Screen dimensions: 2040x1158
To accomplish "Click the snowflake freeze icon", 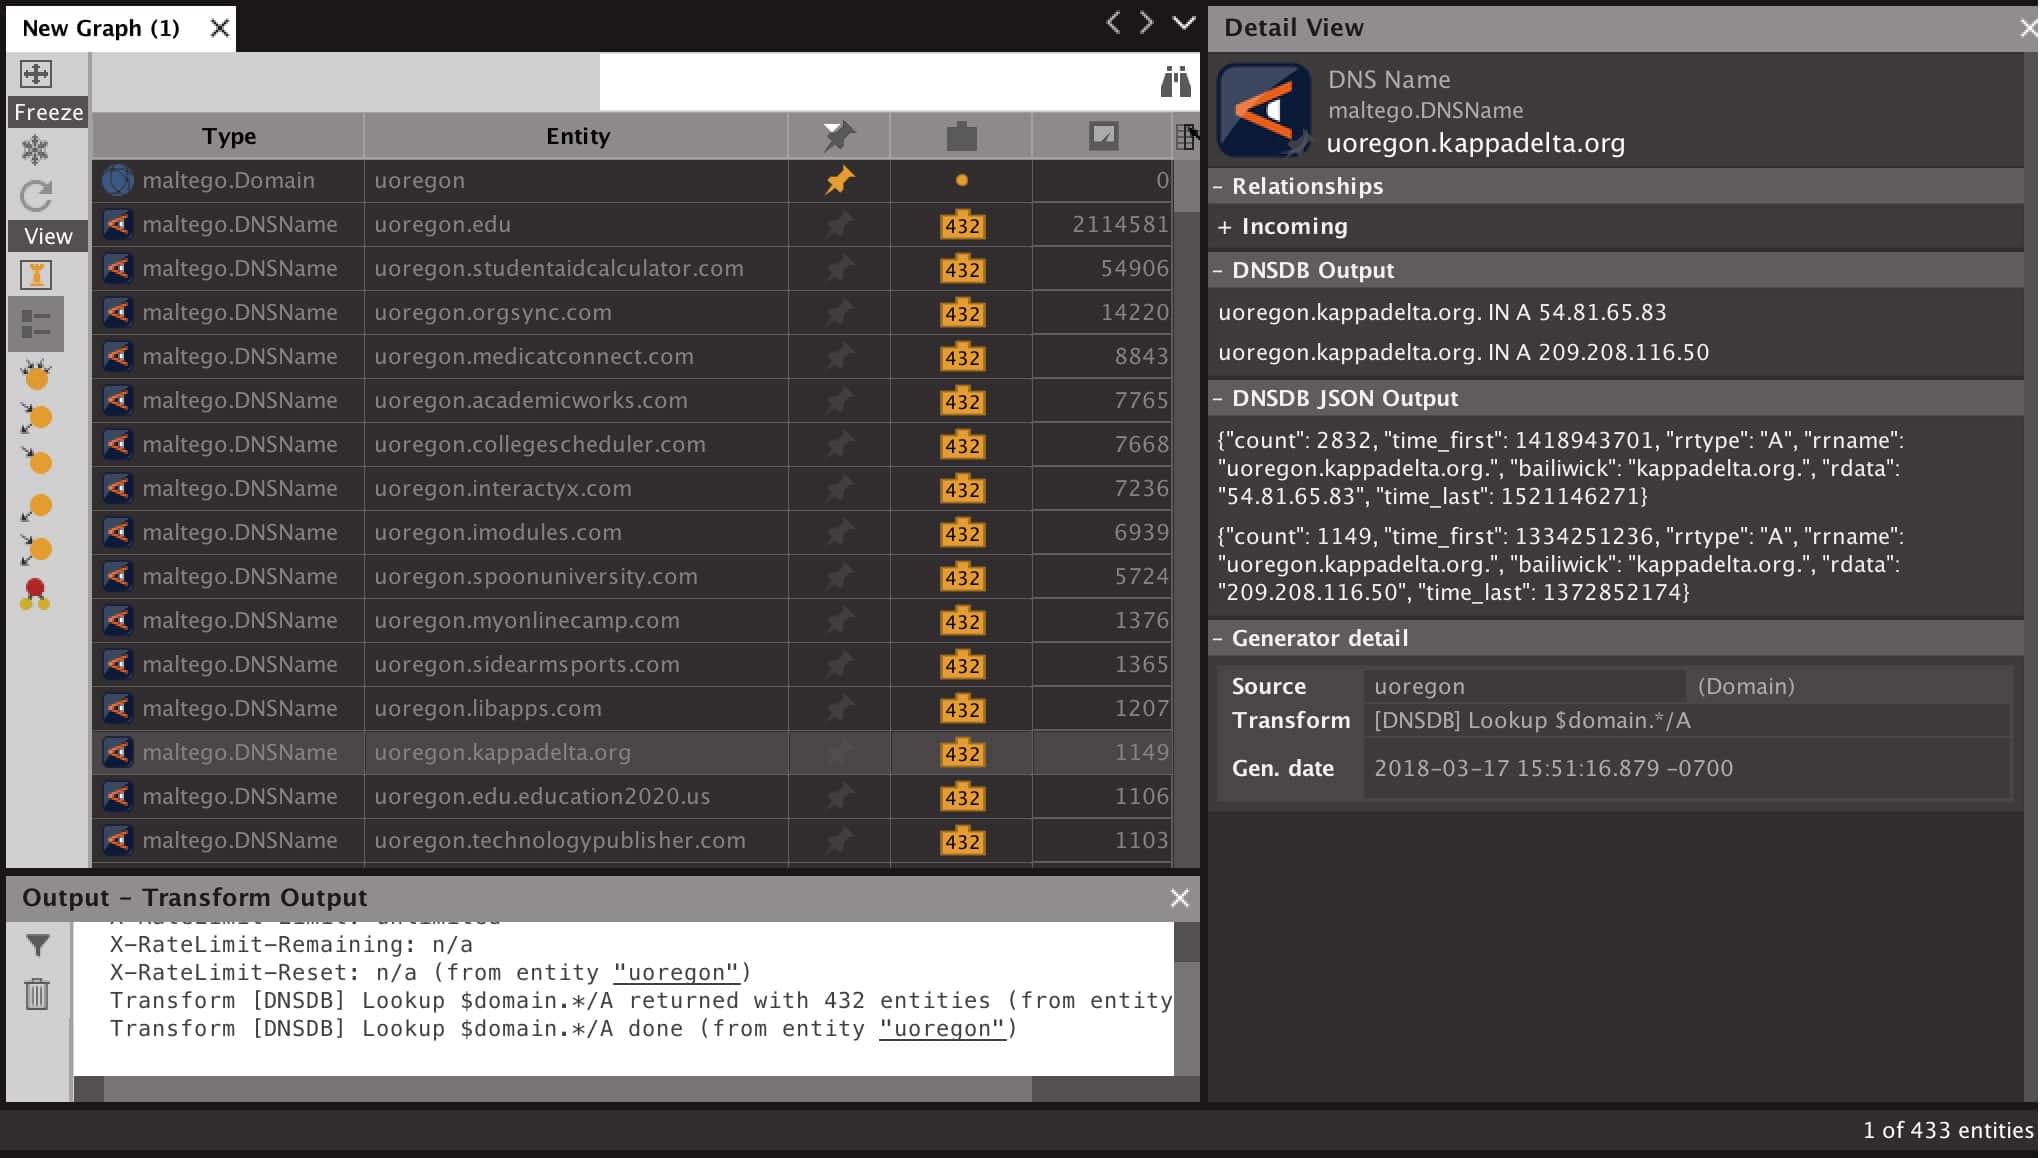I will 36,151.
